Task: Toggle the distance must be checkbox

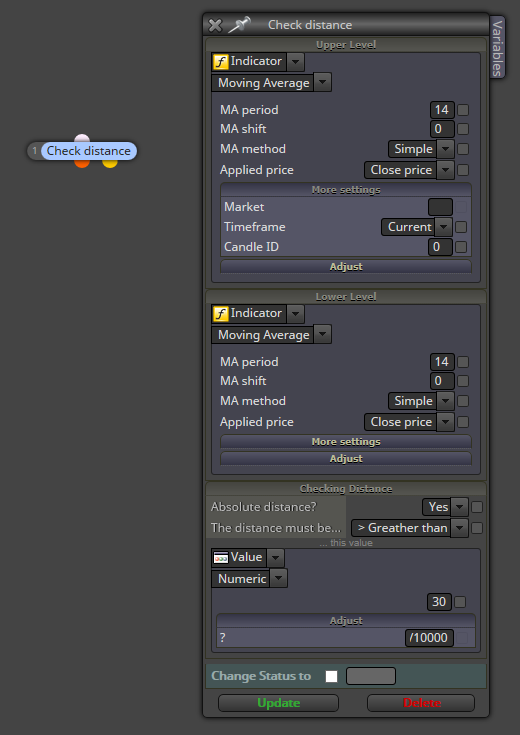Action: tap(477, 528)
